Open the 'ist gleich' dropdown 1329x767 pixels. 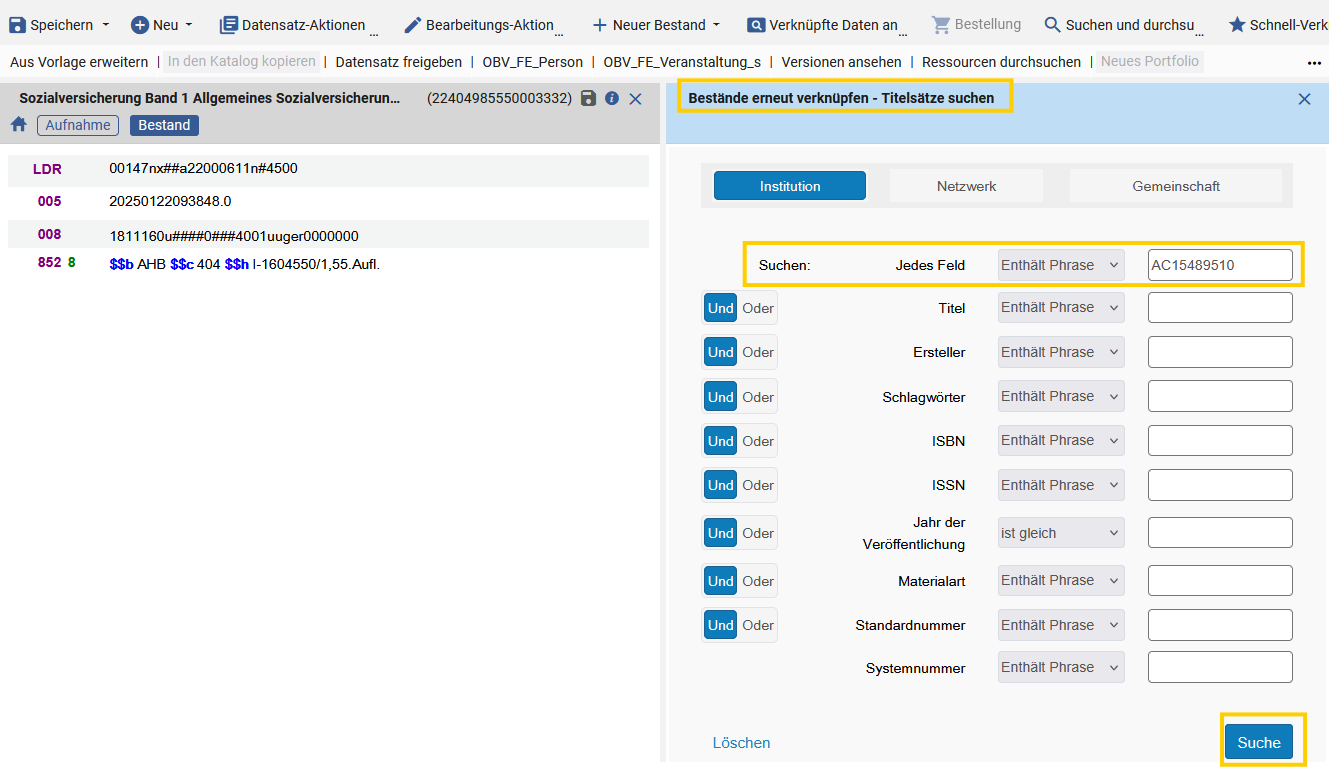1061,533
